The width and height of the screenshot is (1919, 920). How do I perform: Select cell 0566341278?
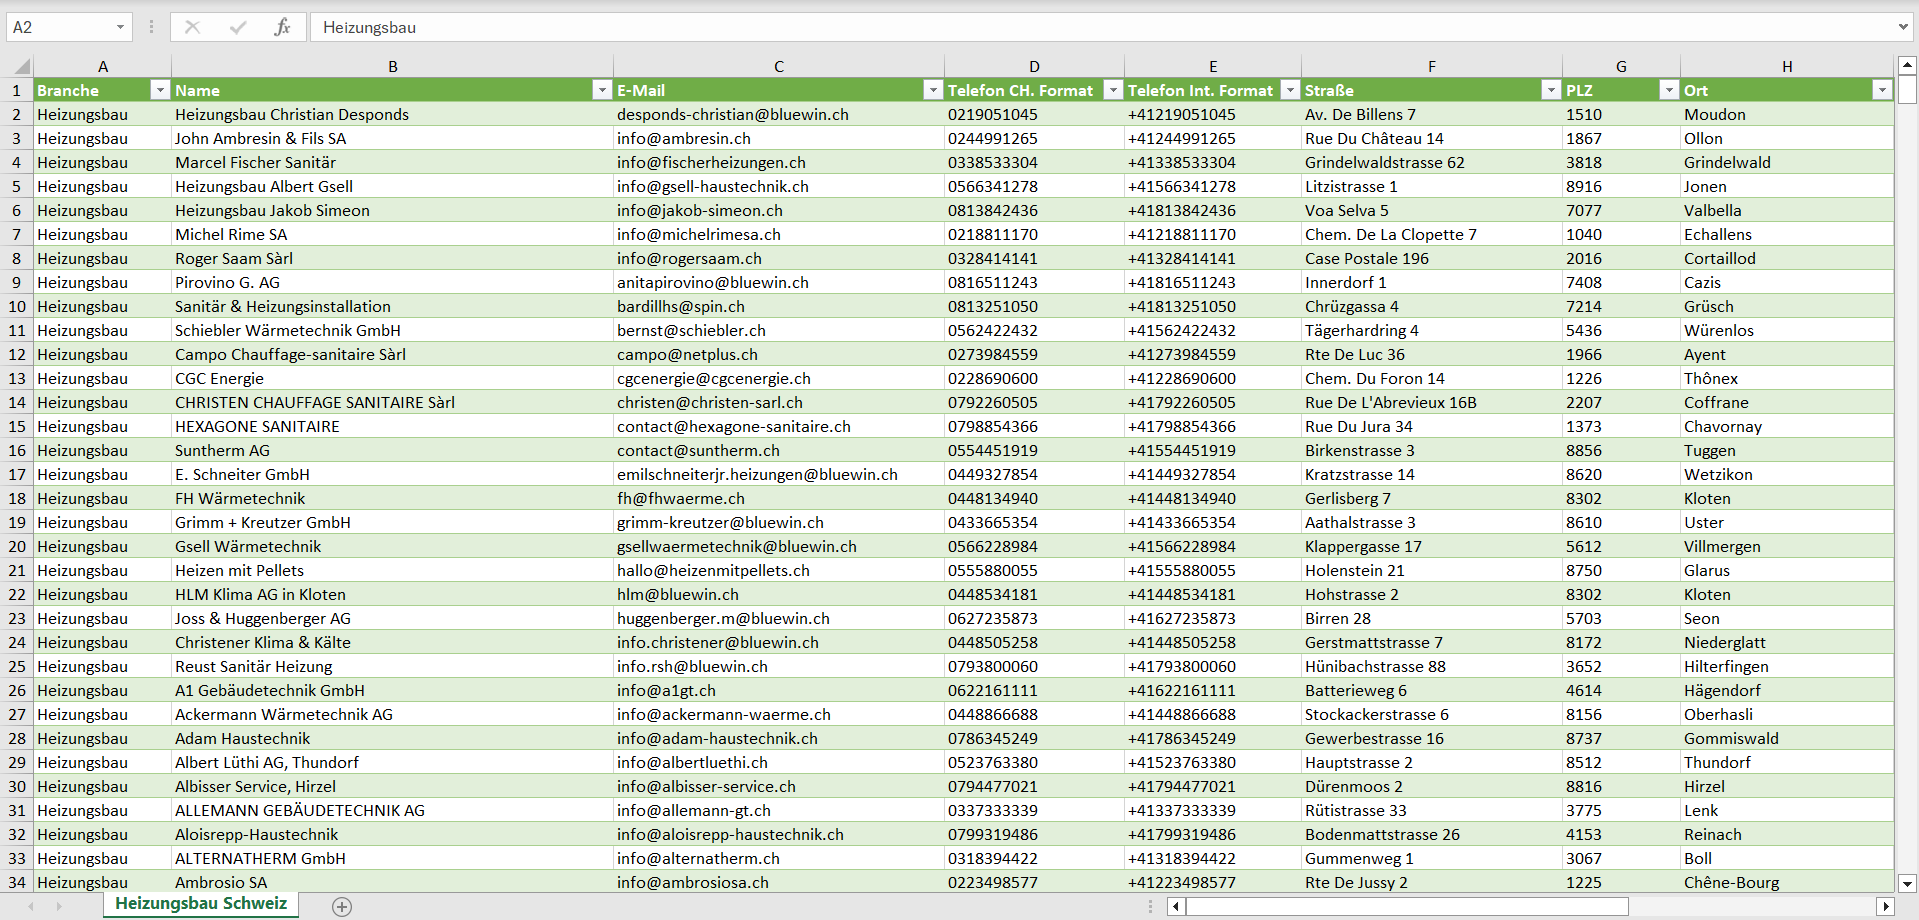coord(1035,186)
